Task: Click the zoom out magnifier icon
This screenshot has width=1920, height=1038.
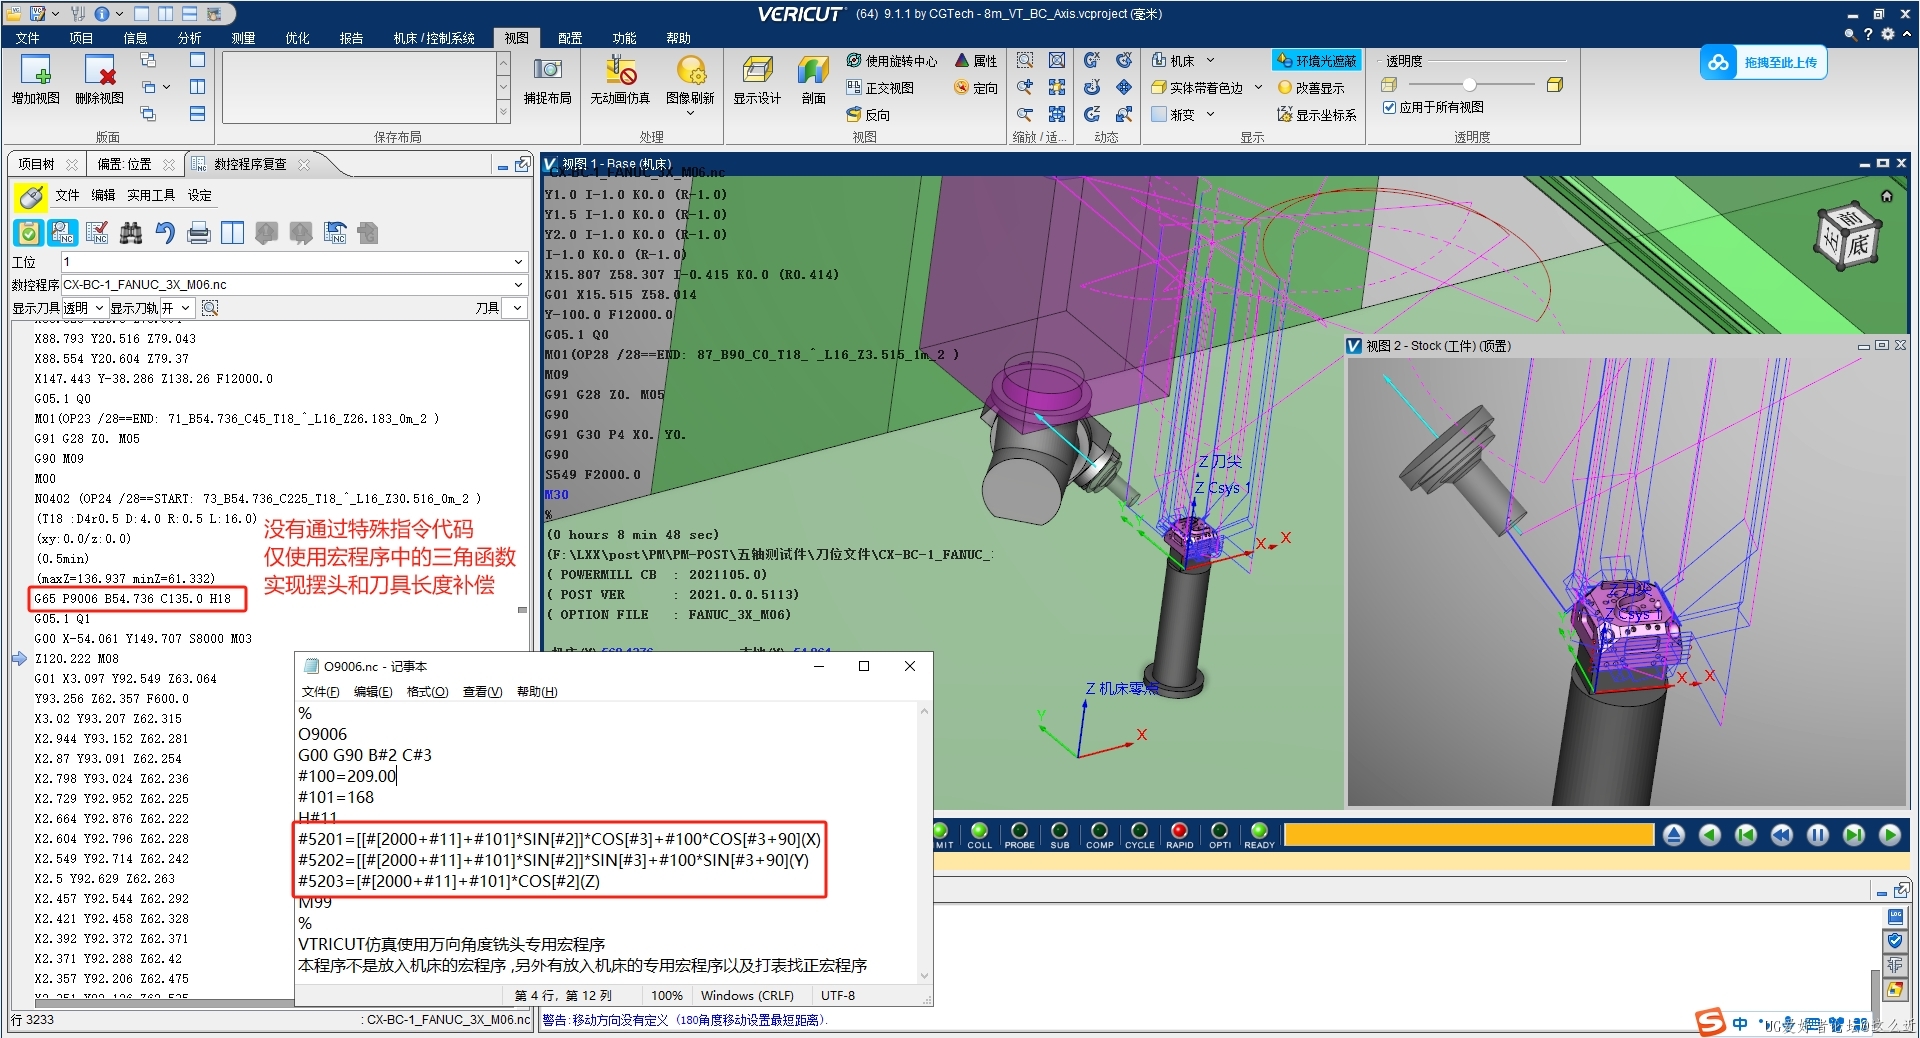Action: [1025, 114]
